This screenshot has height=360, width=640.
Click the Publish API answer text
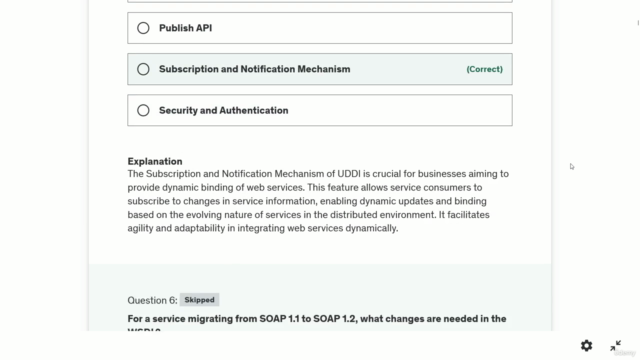(x=185, y=28)
